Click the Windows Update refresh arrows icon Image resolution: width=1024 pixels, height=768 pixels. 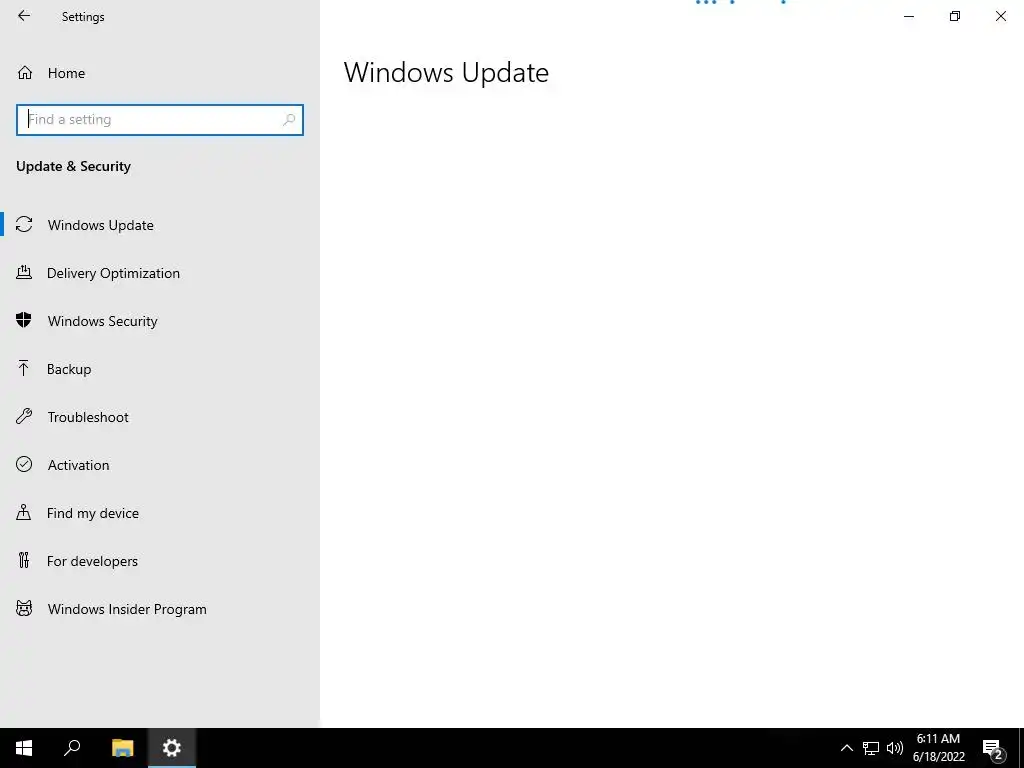(24, 225)
